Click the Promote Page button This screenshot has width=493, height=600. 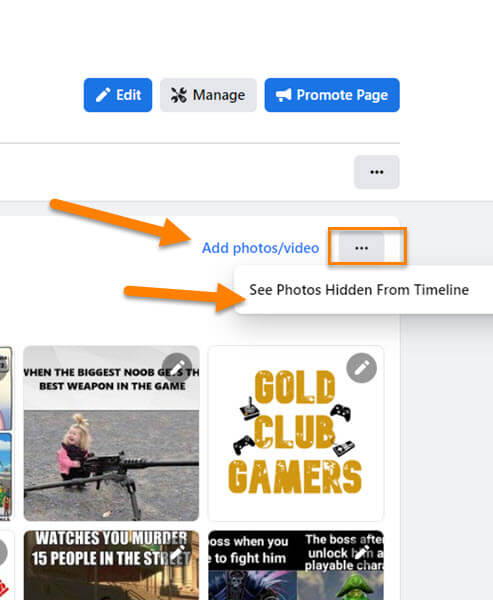coord(332,95)
